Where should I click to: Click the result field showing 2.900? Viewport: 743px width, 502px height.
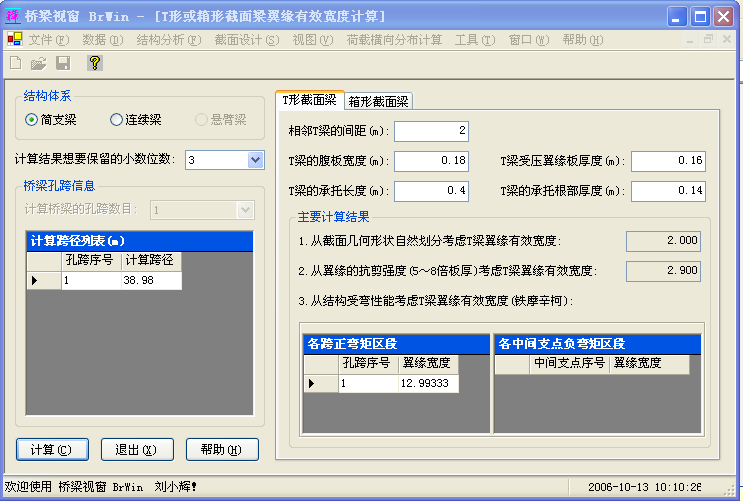(x=663, y=271)
